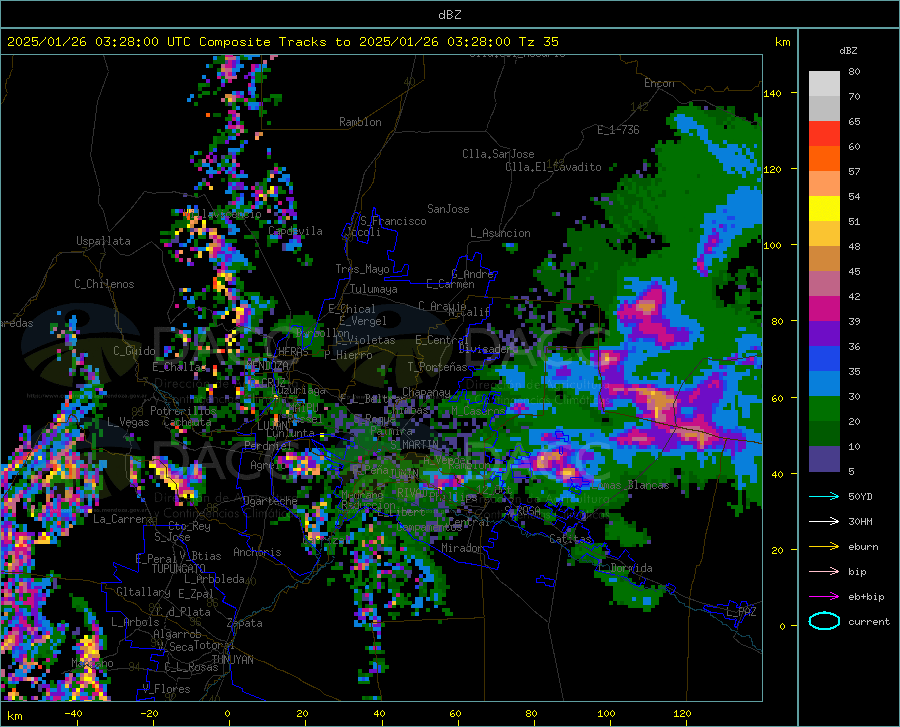Viewport: 900px width, 727px height.
Task: Select the light gray 70-80 dBZ swatch
Action: (x=824, y=84)
